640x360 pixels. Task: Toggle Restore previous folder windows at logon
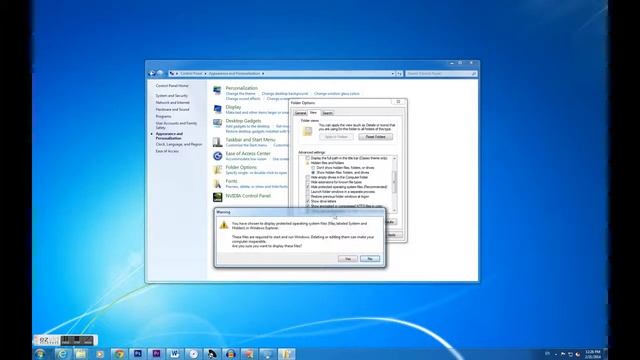[x=307, y=196]
